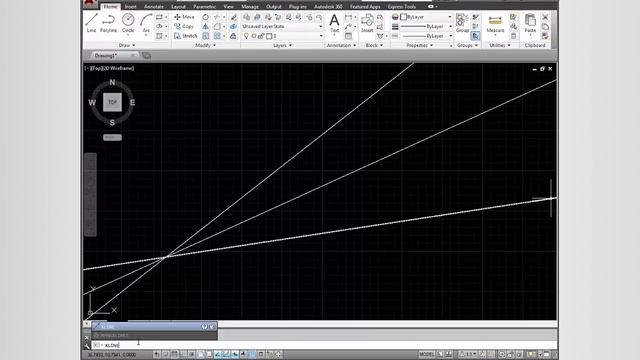The image size is (640, 360).
Task: Switch to the Parametric ribbon tab
Action: tap(204, 7)
